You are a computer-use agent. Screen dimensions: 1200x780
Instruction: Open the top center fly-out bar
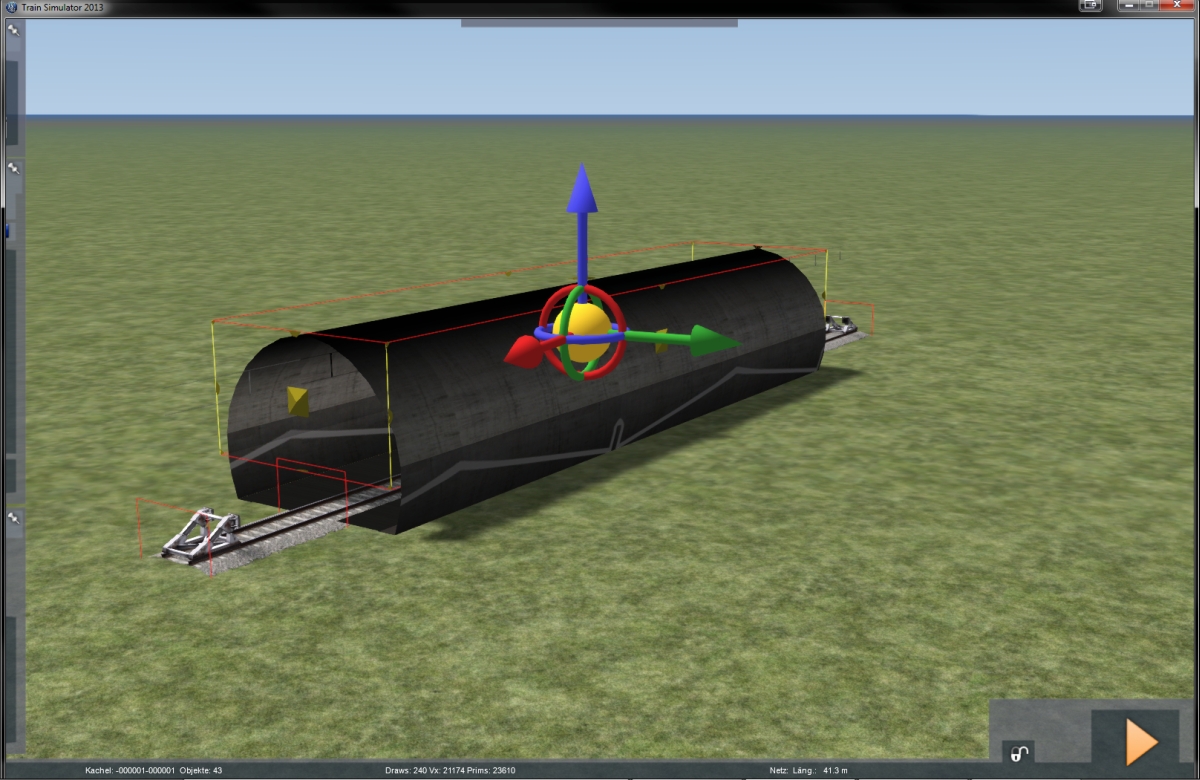(x=599, y=22)
